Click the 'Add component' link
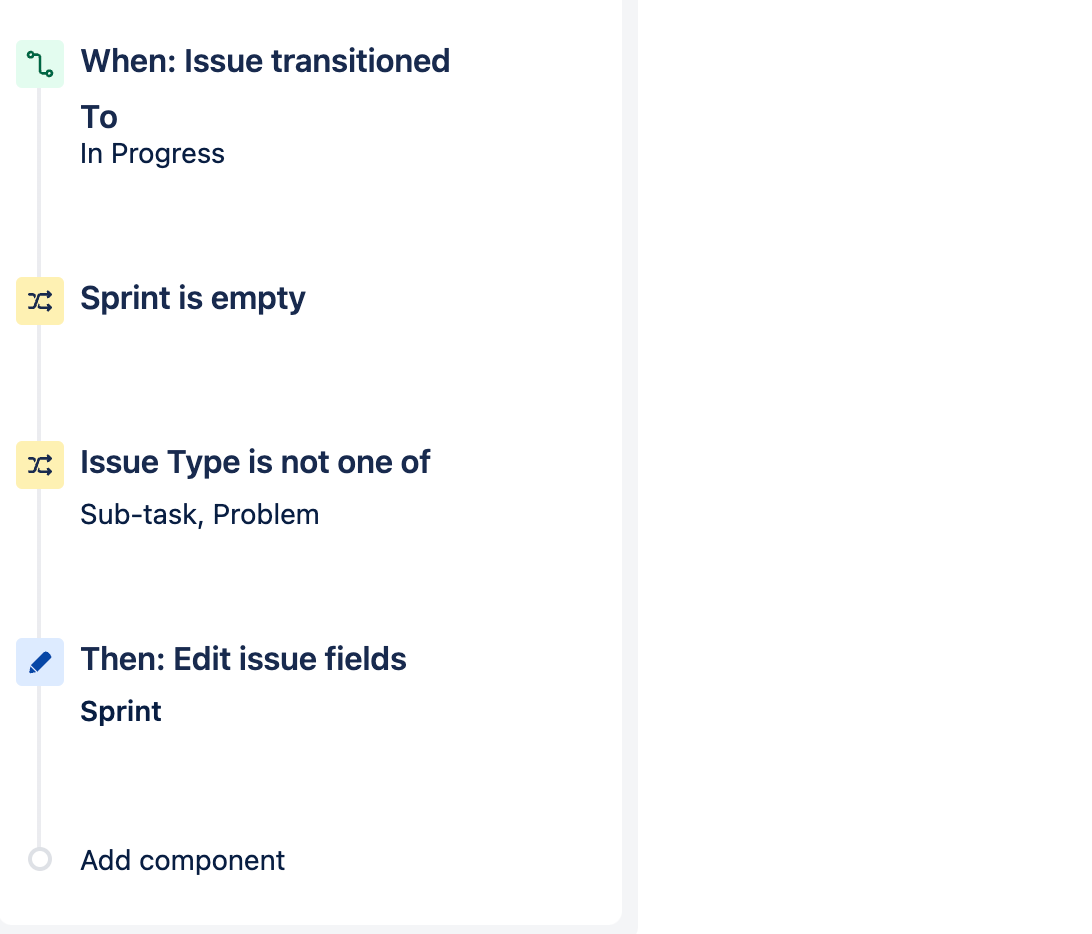This screenshot has height=934, width=1092. click(183, 860)
